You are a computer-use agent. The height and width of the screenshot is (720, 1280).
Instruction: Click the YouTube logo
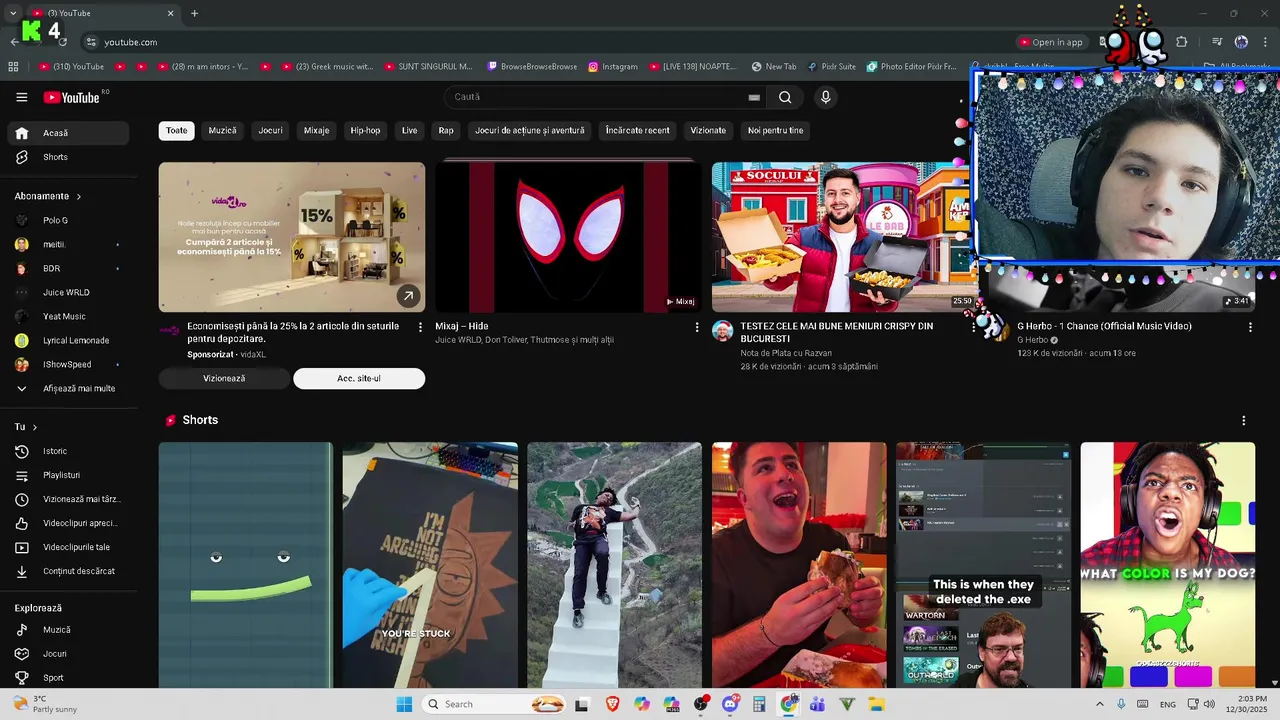coord(71,97)
